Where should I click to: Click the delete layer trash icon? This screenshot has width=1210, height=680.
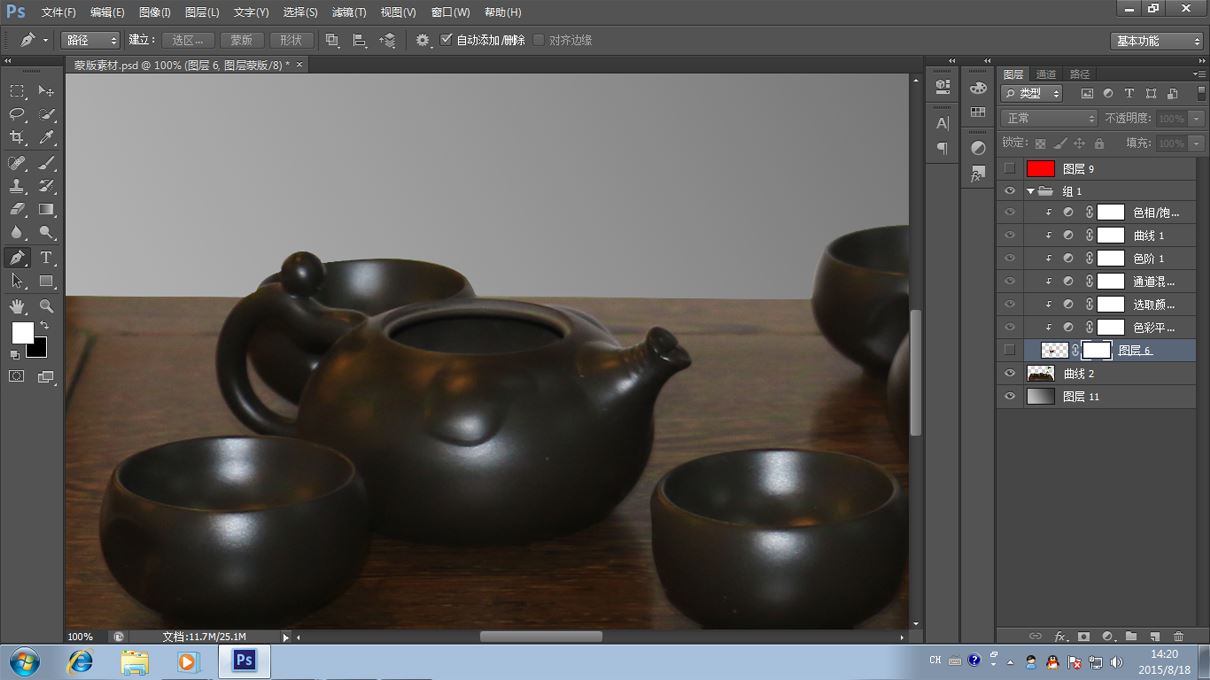coord(1178,636)
